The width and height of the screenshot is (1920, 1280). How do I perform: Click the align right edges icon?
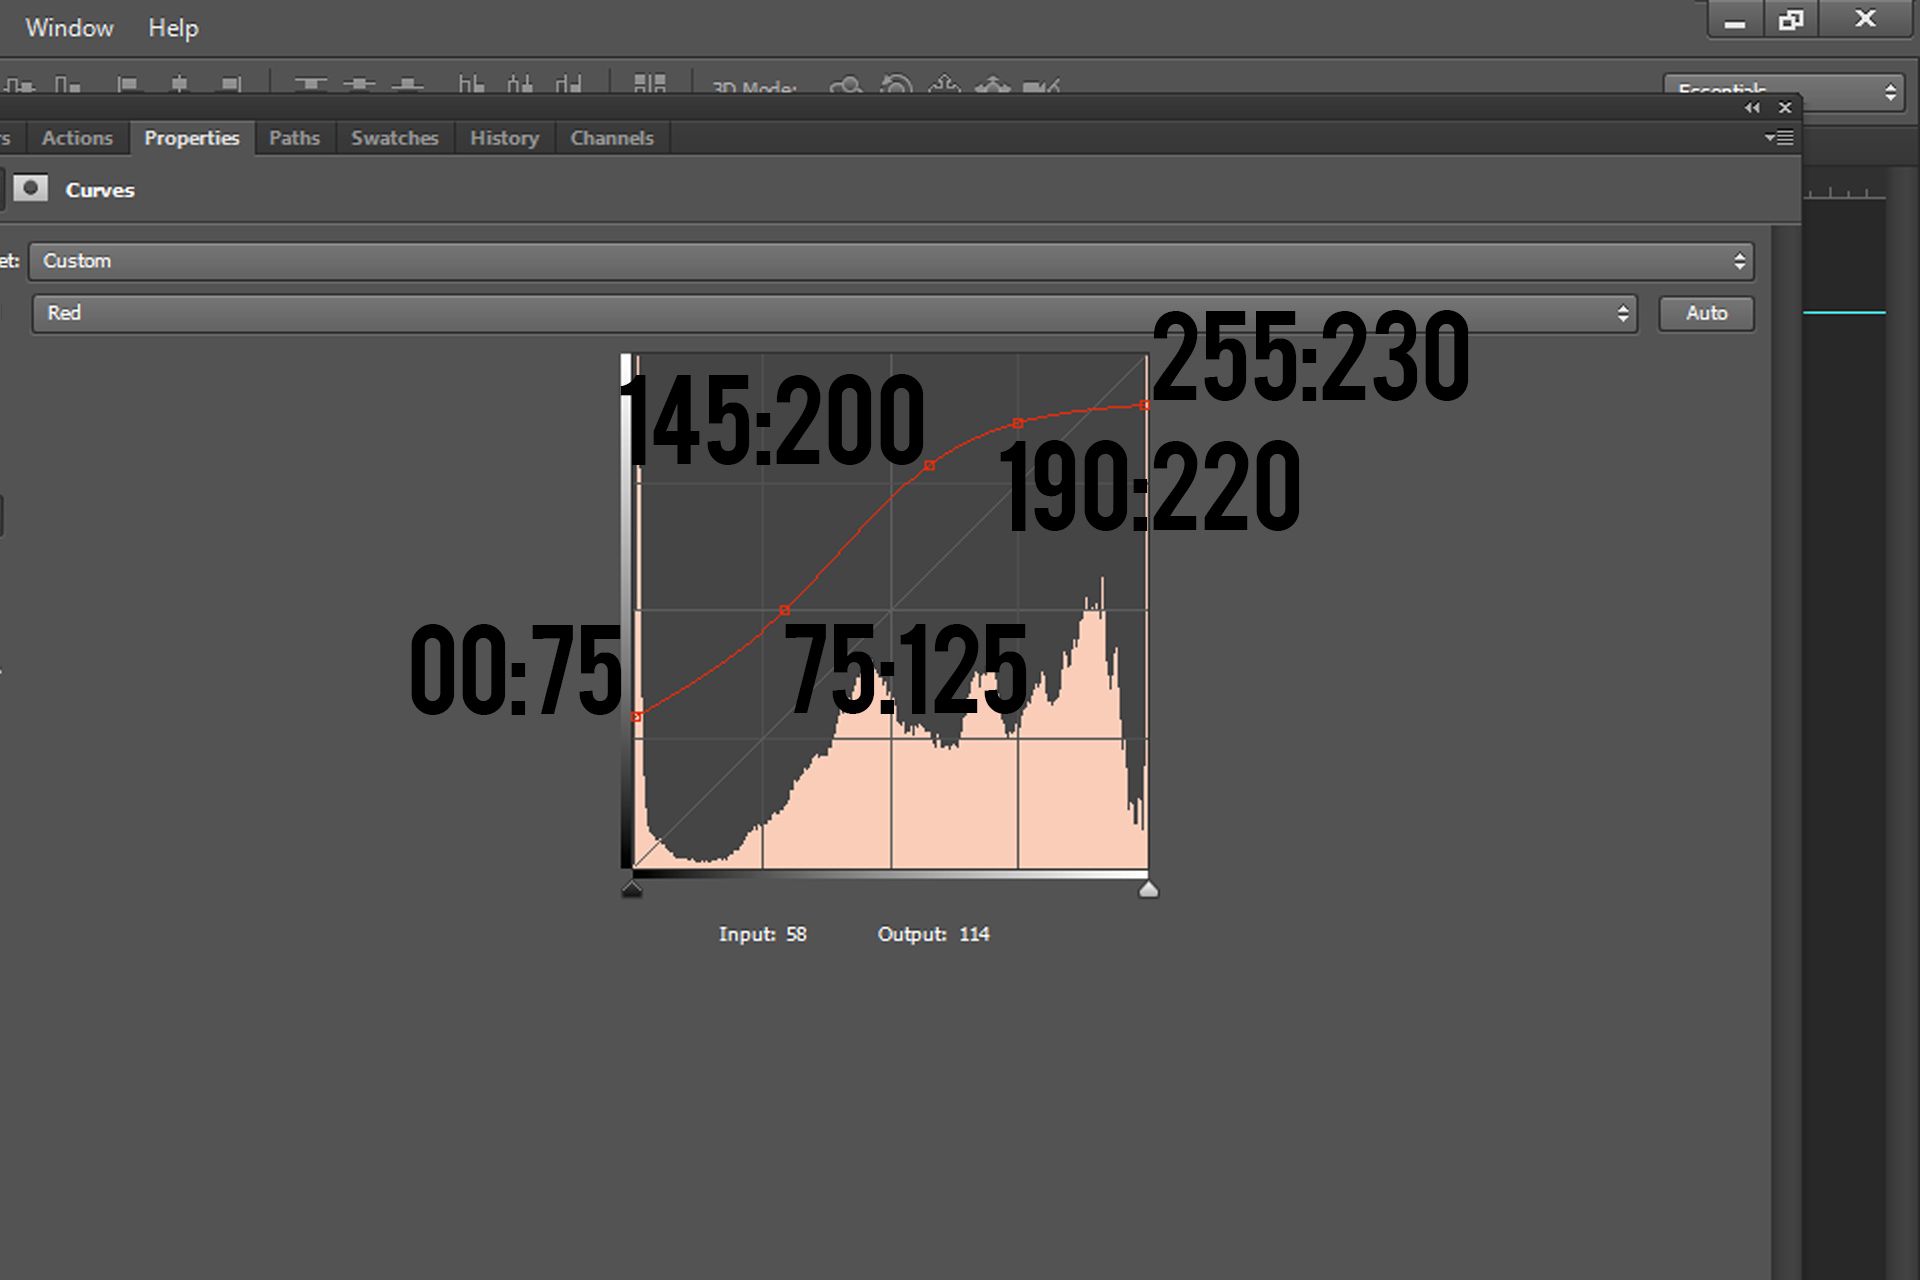pyautogui.click(x=231, y=85)
